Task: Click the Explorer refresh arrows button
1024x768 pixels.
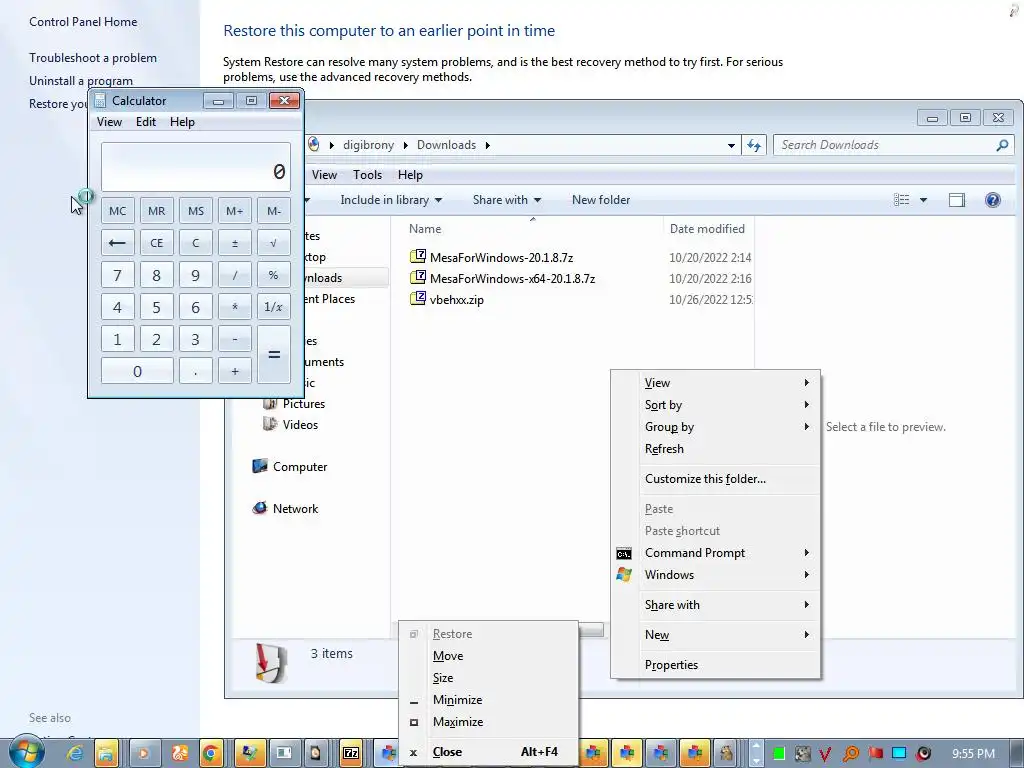Action: click(x=754, y=145)
